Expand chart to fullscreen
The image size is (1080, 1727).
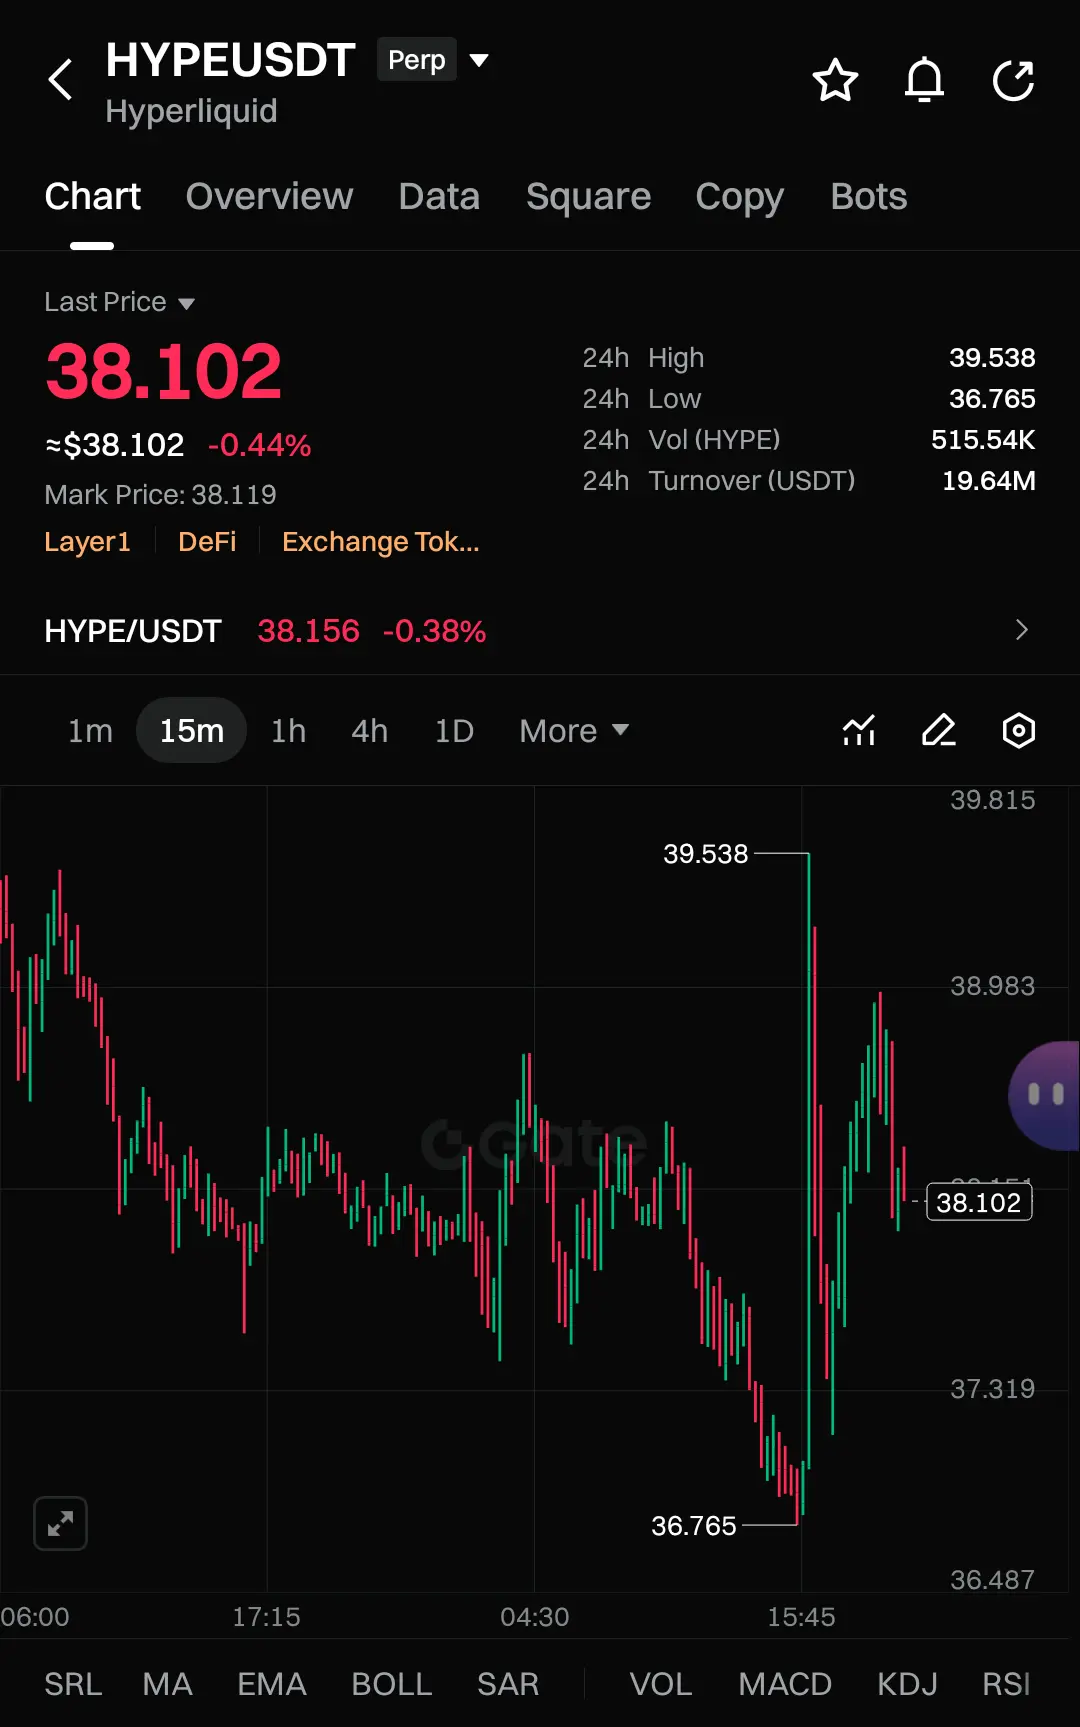tap(60, 1523)
